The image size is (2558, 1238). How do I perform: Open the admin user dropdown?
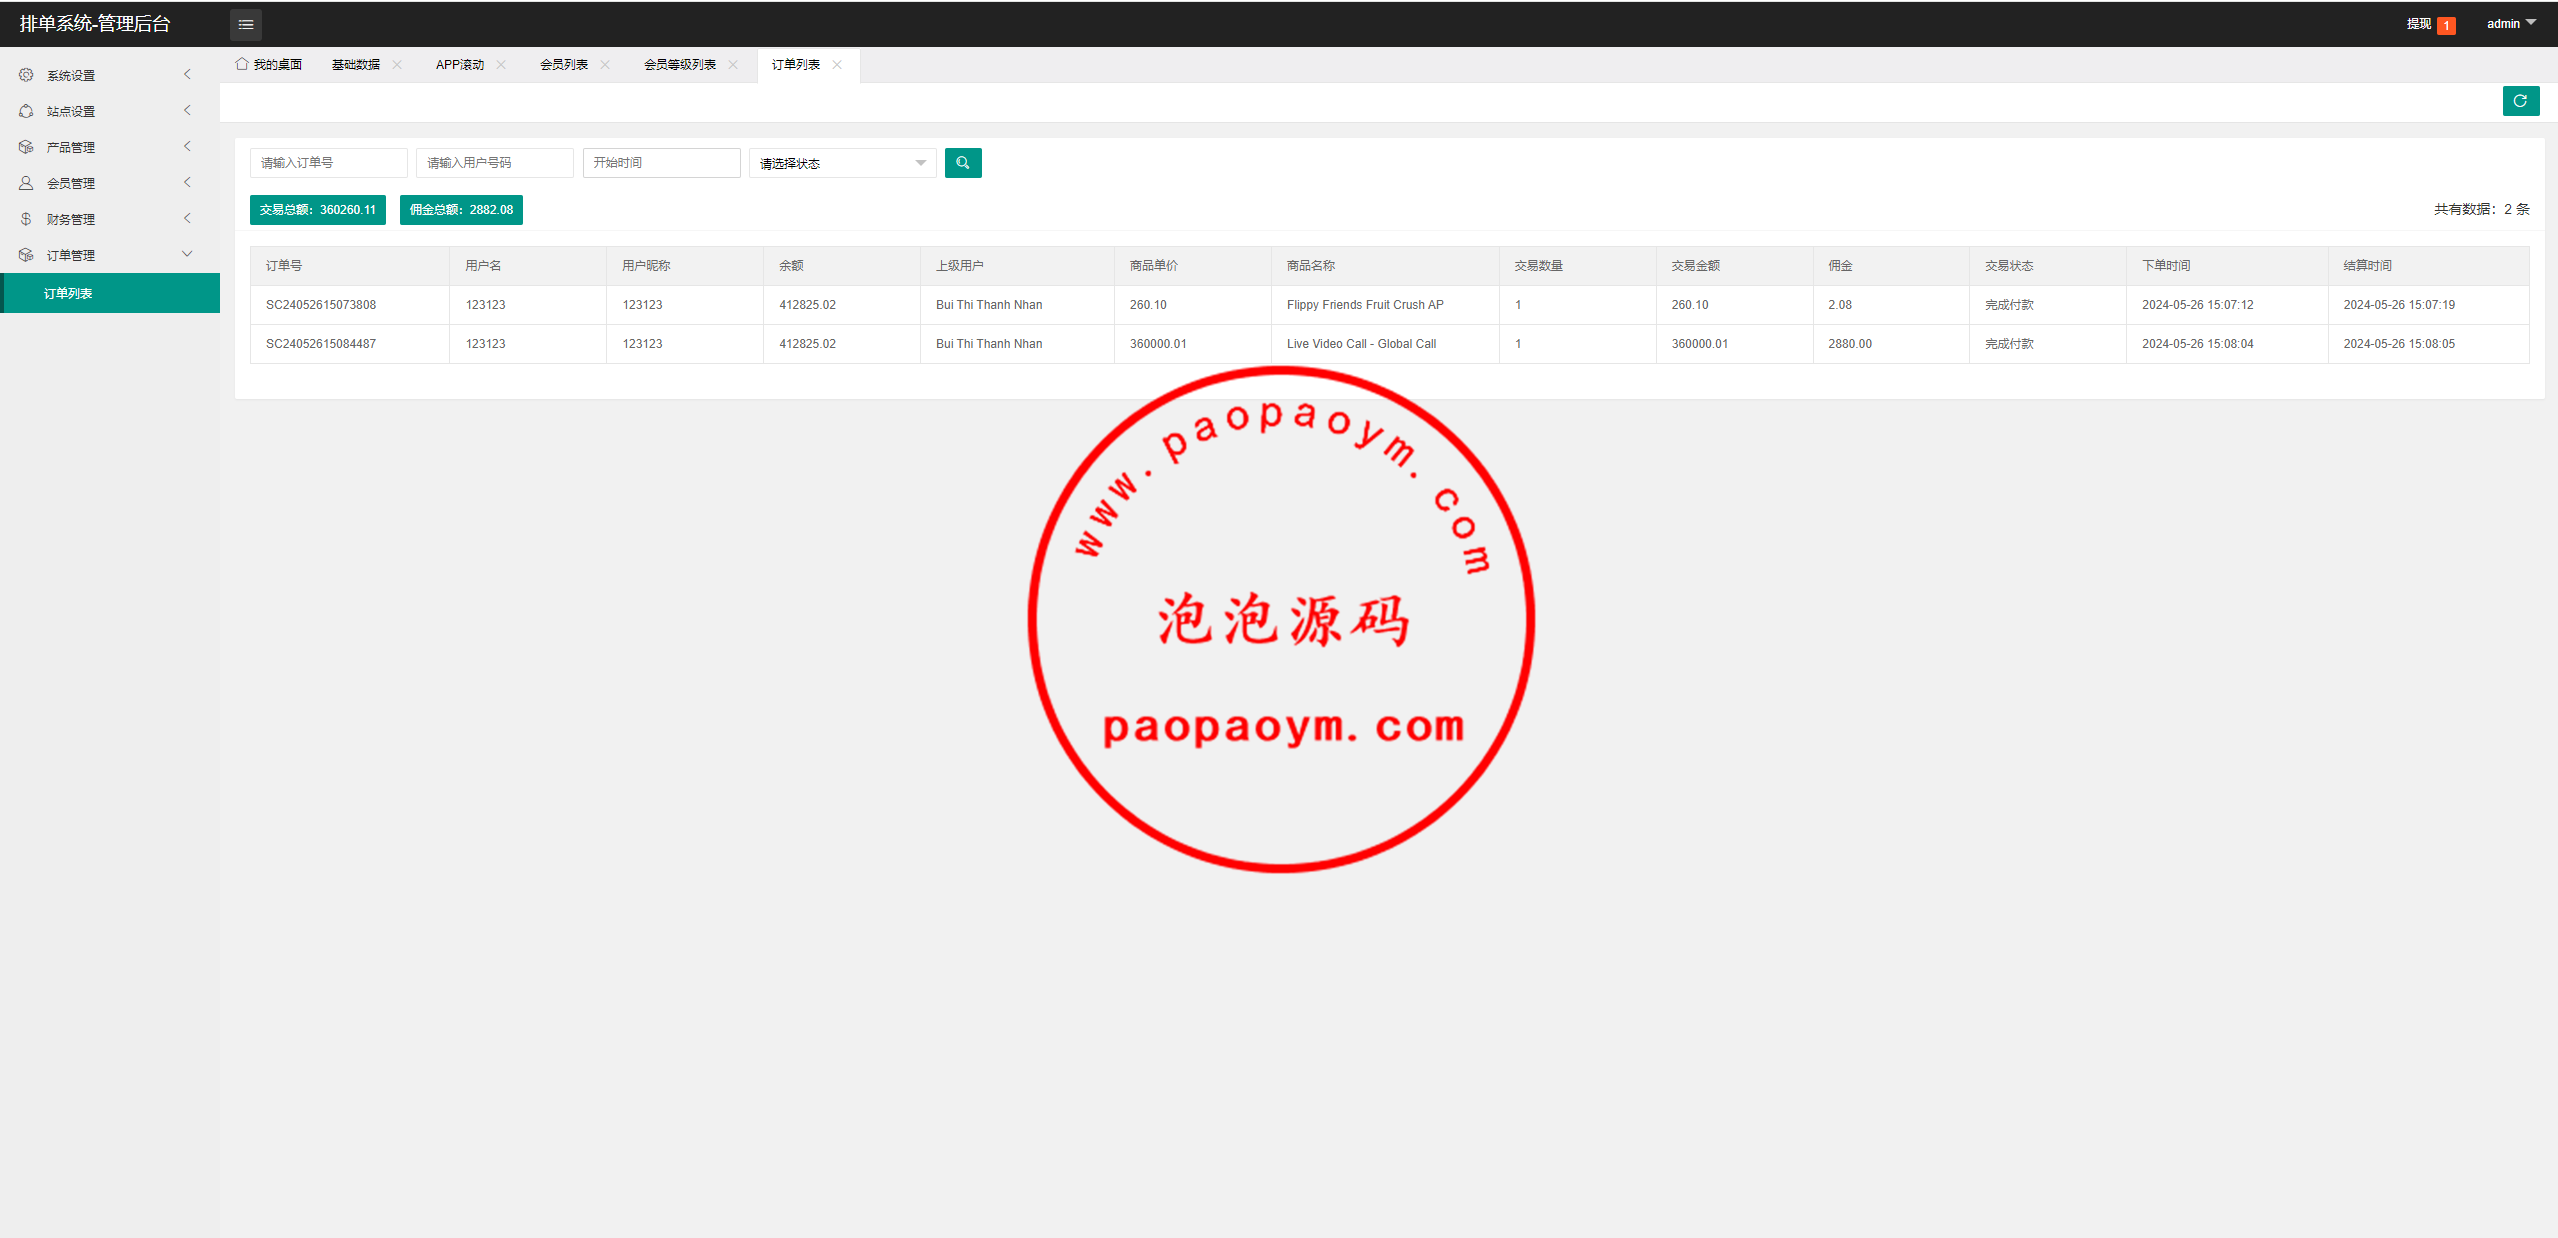pos(2511,24)
